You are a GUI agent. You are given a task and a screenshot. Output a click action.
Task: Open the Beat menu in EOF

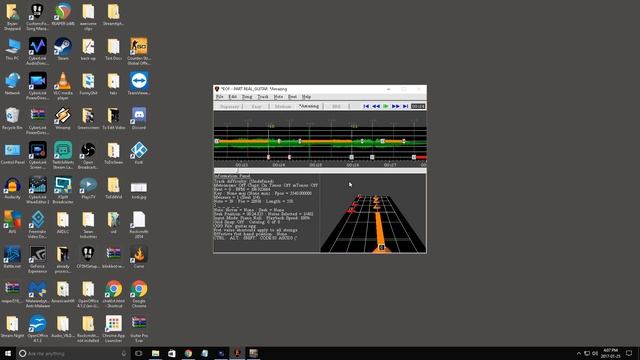(x=292, y=97)
